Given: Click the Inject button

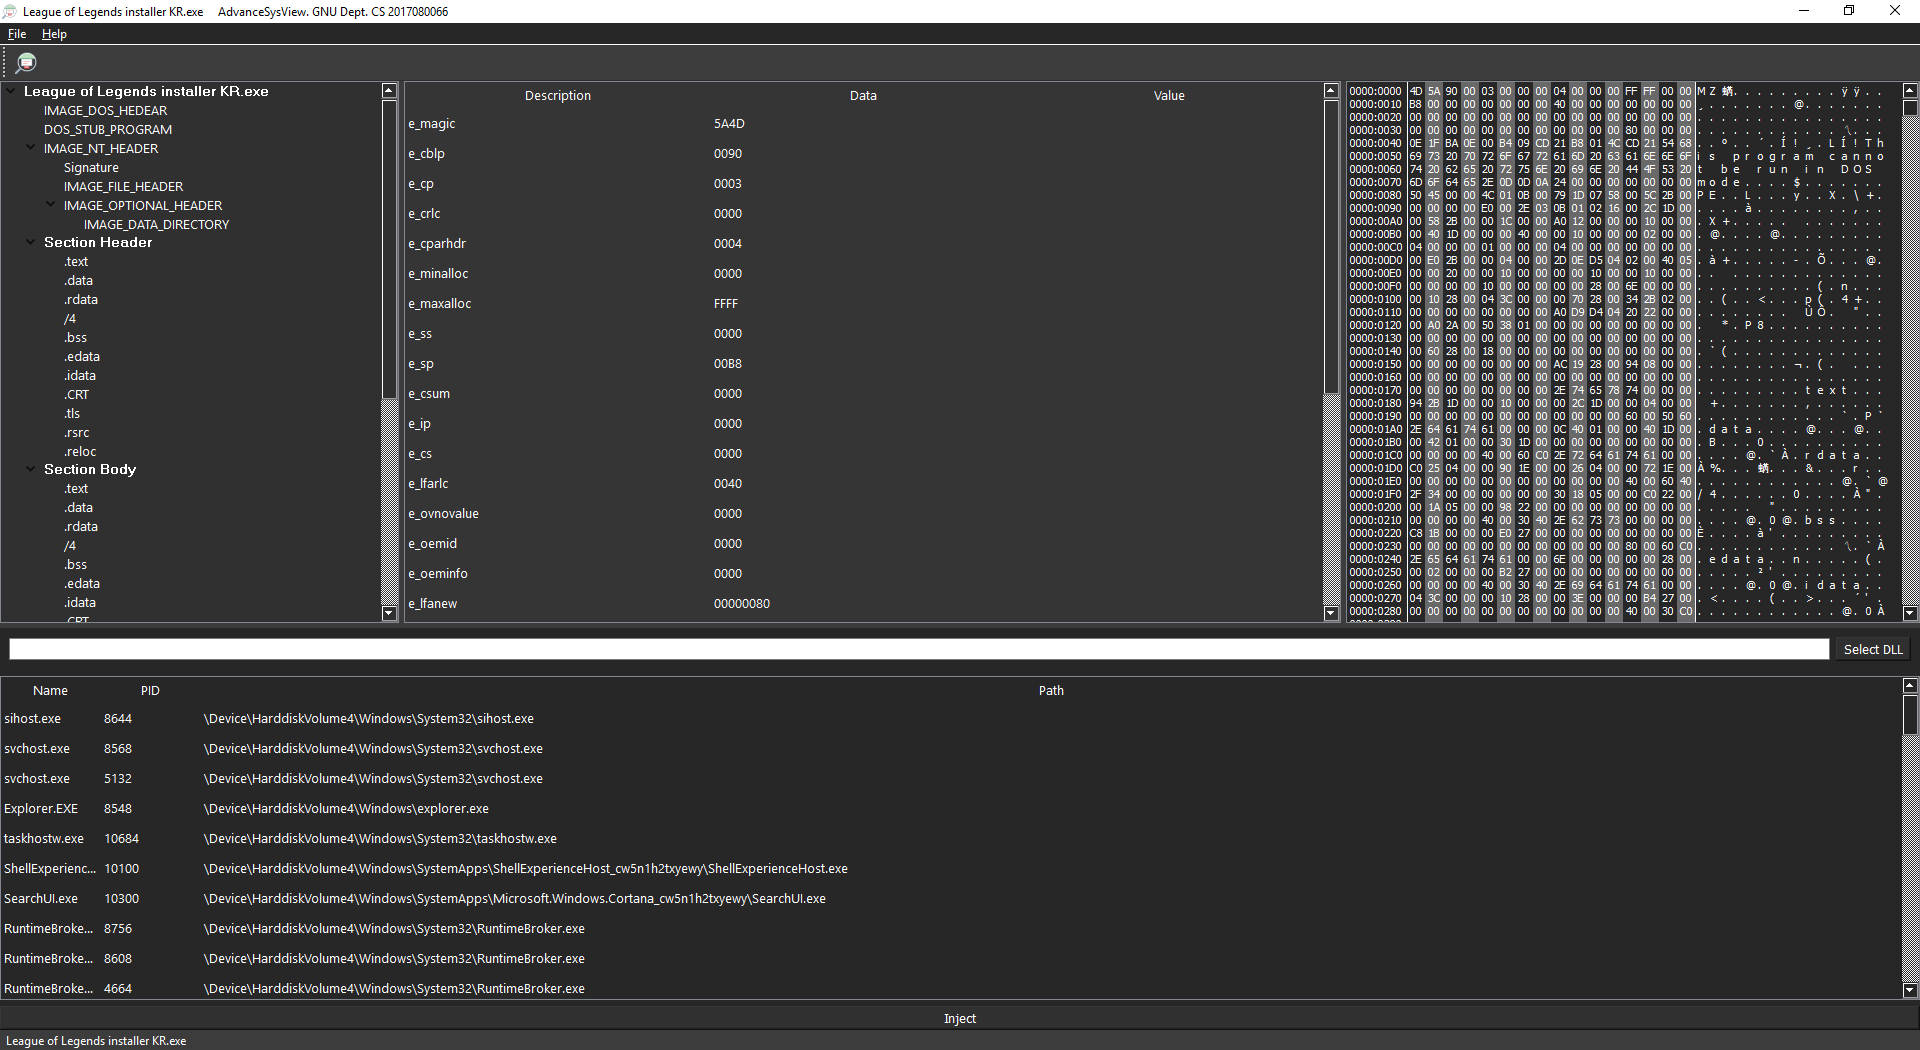Looking at the screenshot, I should 960,1019.
